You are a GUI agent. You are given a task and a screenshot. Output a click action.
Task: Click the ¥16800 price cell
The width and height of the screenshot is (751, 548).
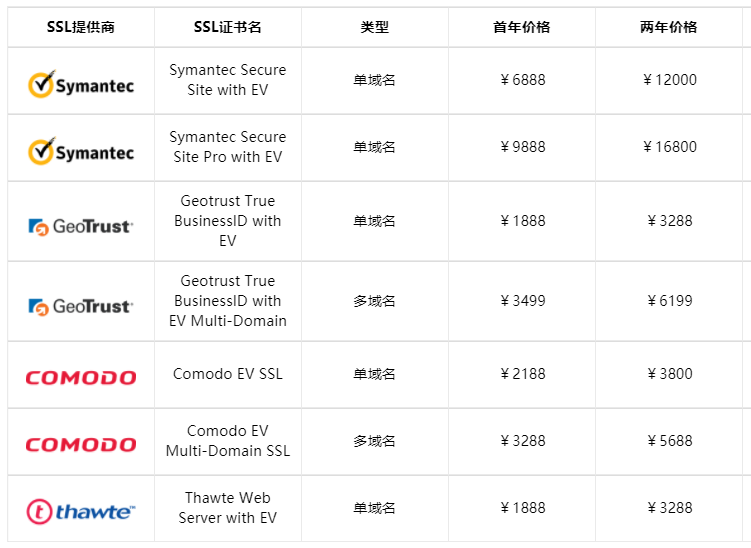[x=669, y=147]
